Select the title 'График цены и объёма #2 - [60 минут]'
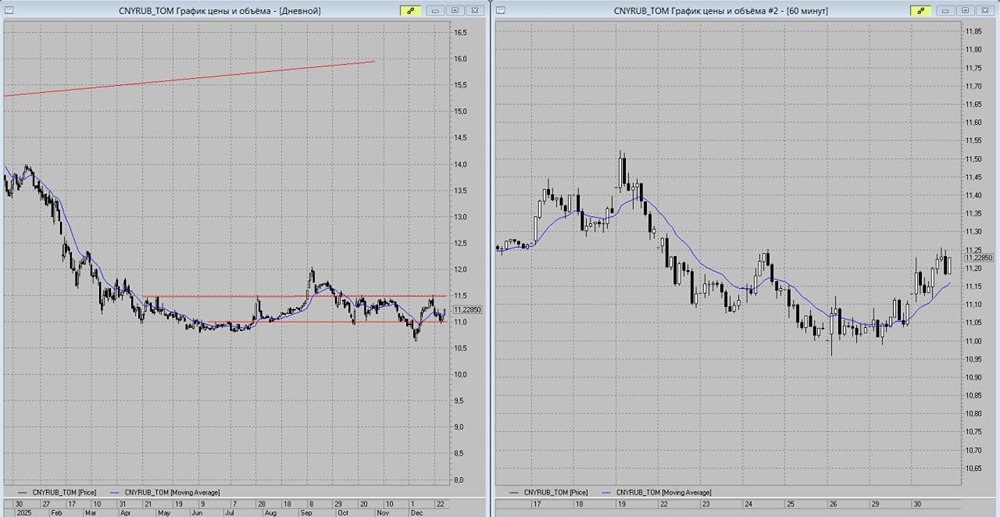Screen dimensions: 1000x517 [x=748, y=11]
